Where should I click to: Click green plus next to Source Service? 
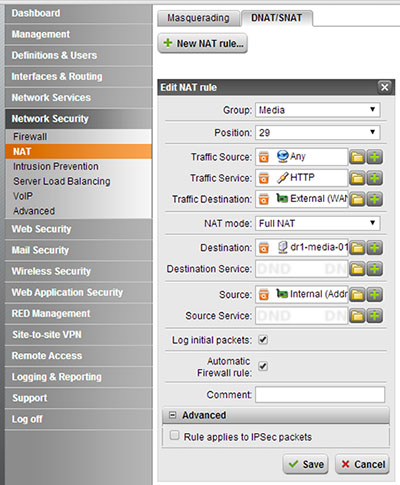click(375, 316)
